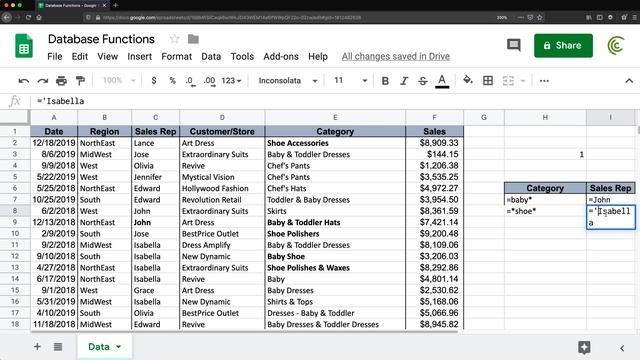Open the fill color bucket
Viewport: 640px width, 360px height.
[x=468, y=80]
